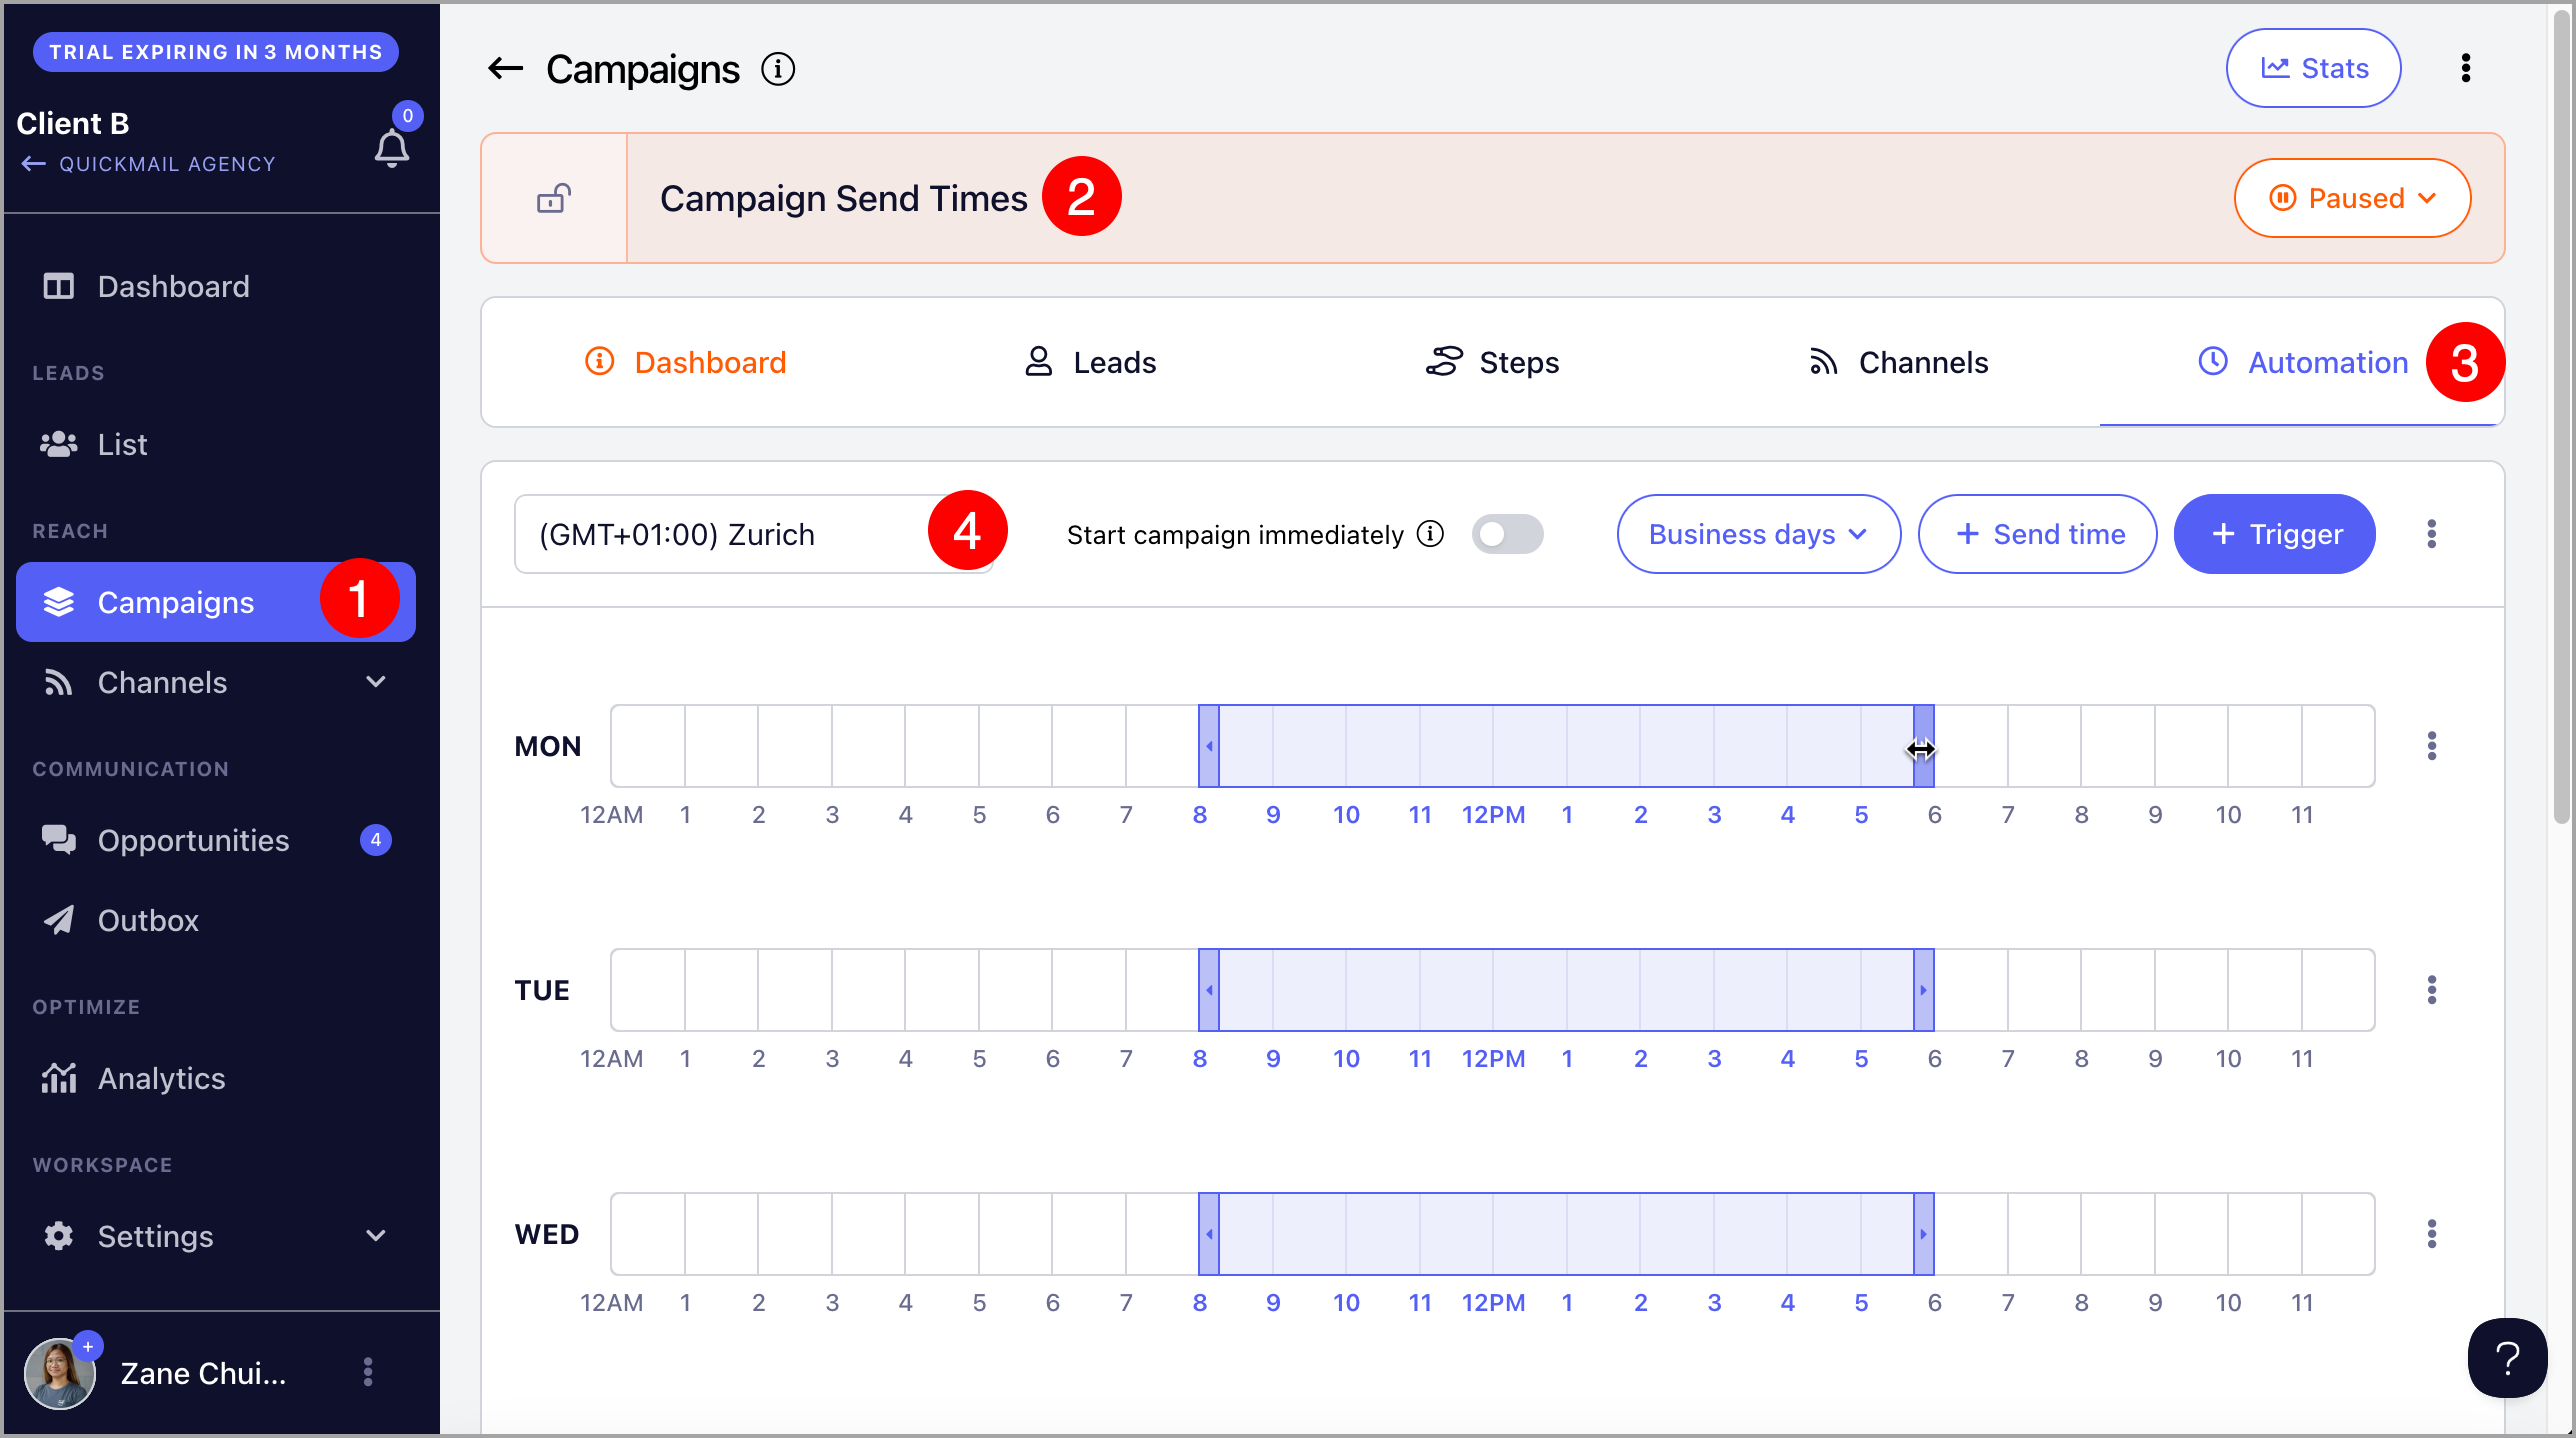This screenshot has height=1438, width=2576.
Task: Open the user options menu beside Zane Chui
Action: (x=368, y=1372)
